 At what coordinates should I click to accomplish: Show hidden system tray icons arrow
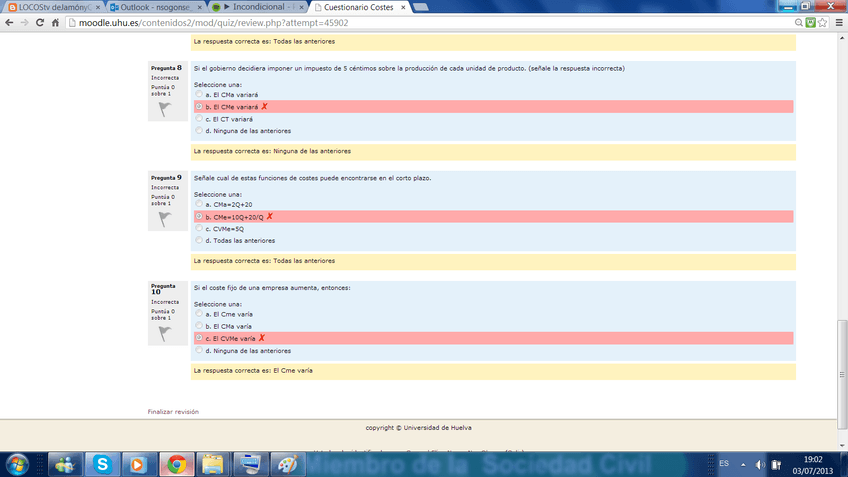pyautogui.click(x=743, y=464)
